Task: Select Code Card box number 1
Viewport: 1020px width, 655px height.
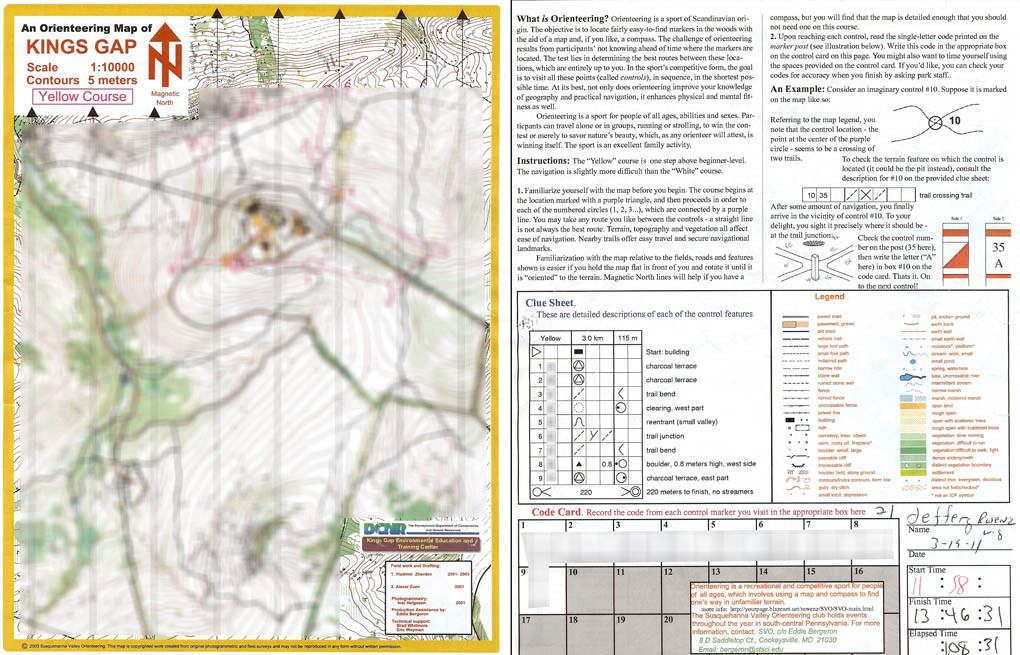Action: click(x=541, y=545)
